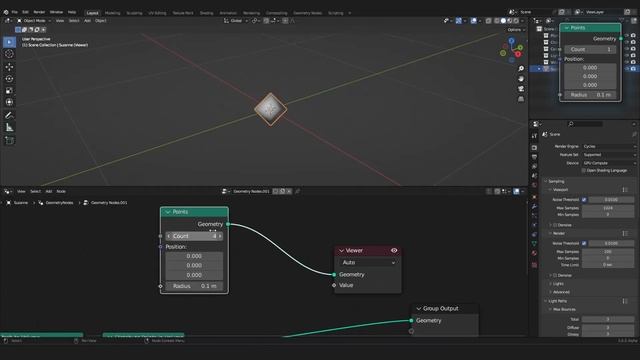Screen dimensions: 640x360
Task: Enable Open Shading Language checkbox
Action: (x=584, y=171)
